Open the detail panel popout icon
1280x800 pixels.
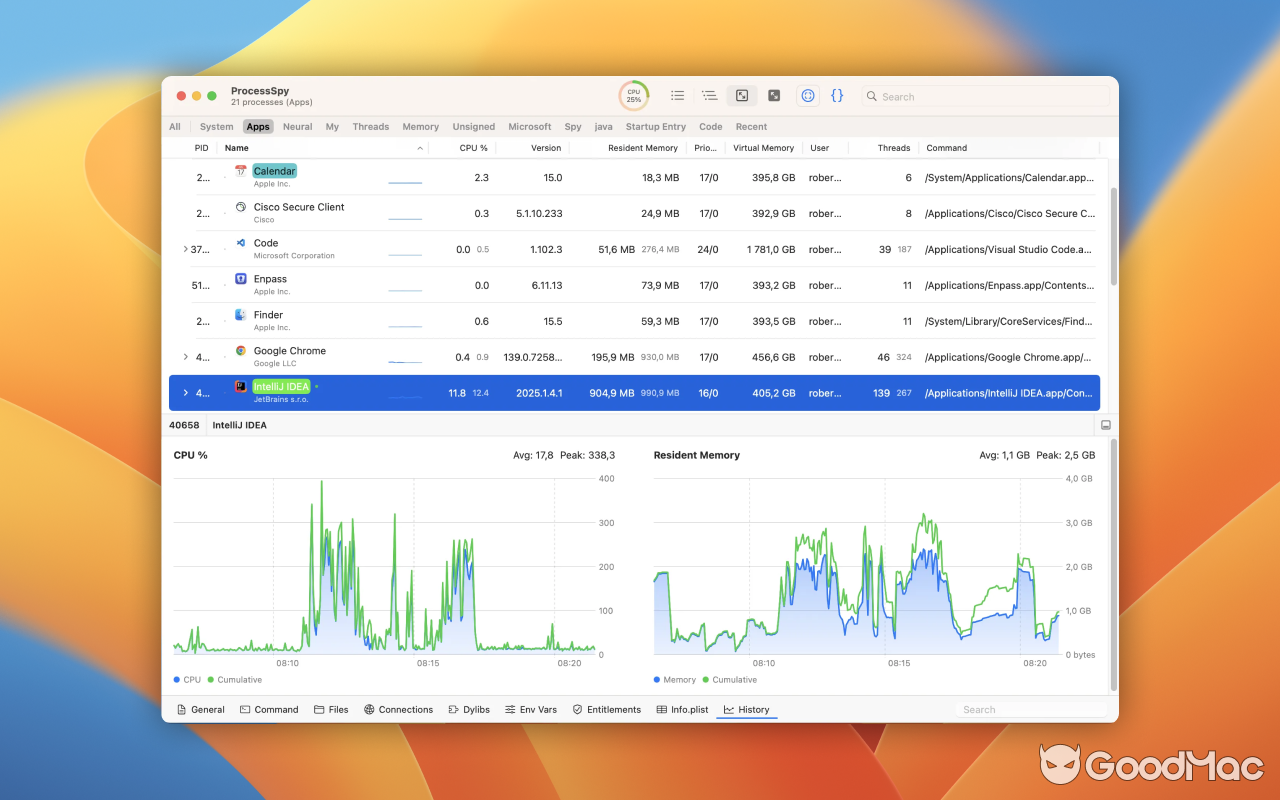tap(1106, 424)
